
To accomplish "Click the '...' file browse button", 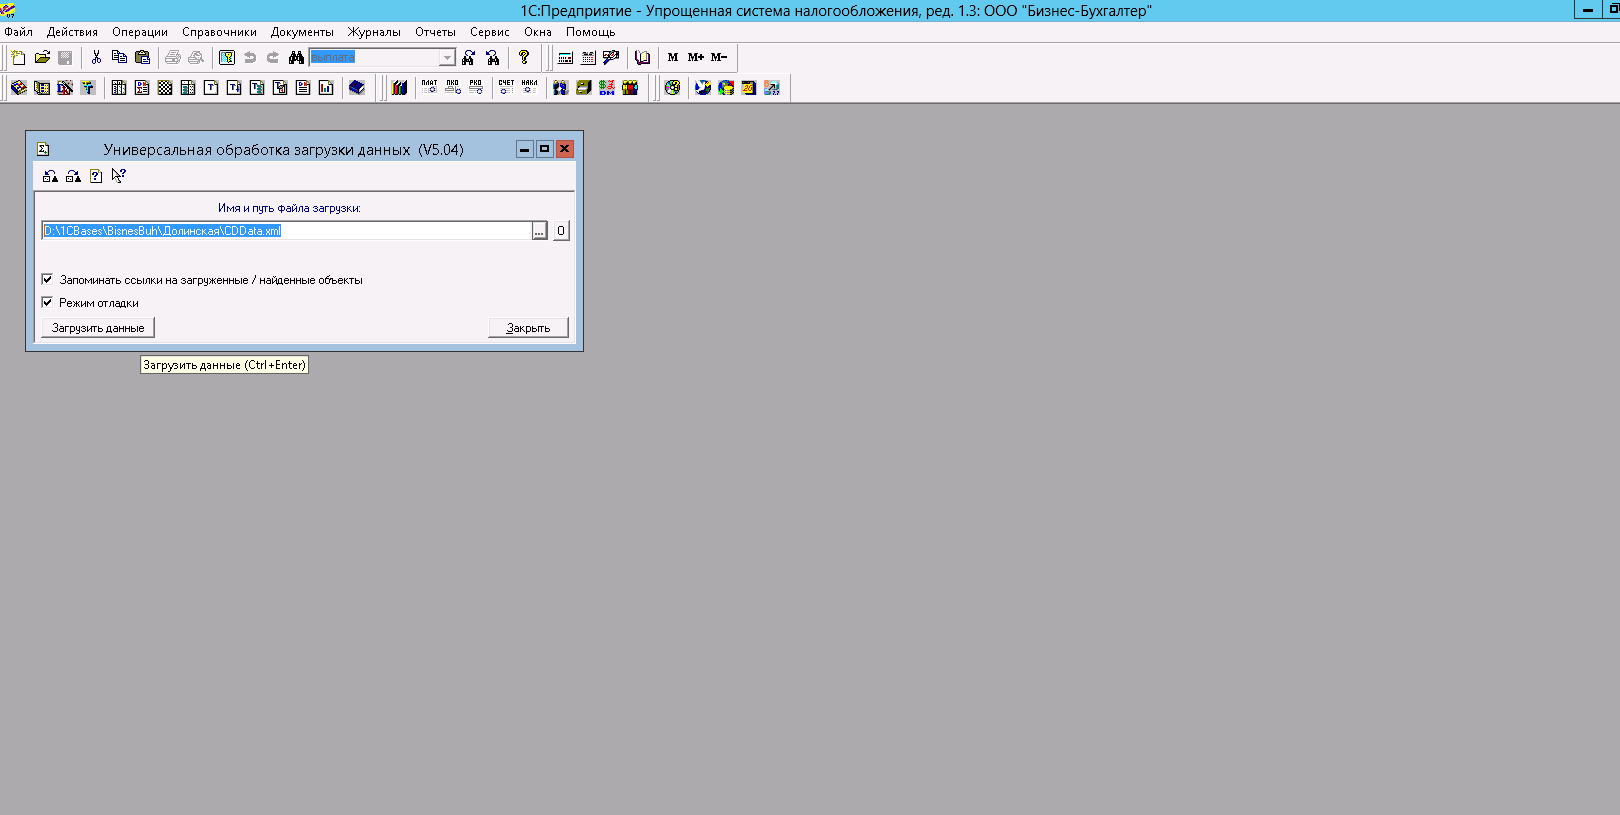I will pyautogui.click(x=539, y=231).
